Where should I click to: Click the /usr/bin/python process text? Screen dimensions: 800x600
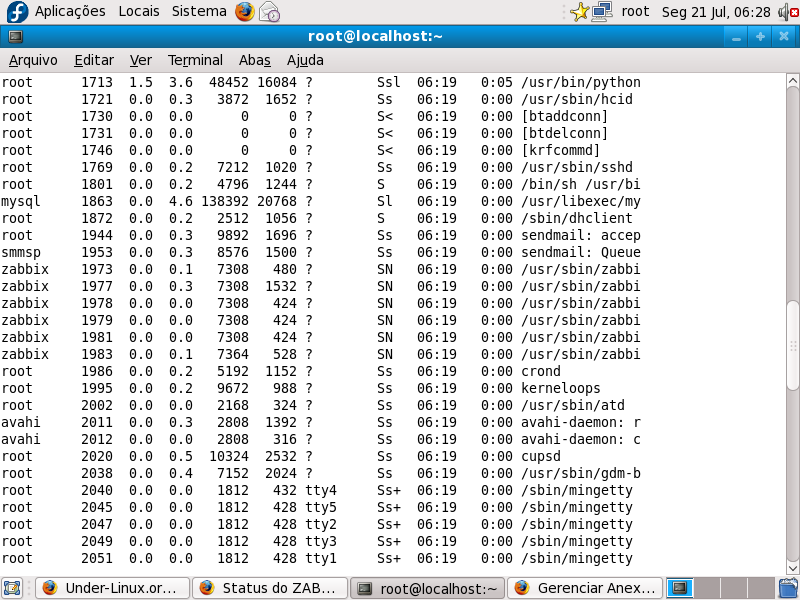tap(581, 82)
